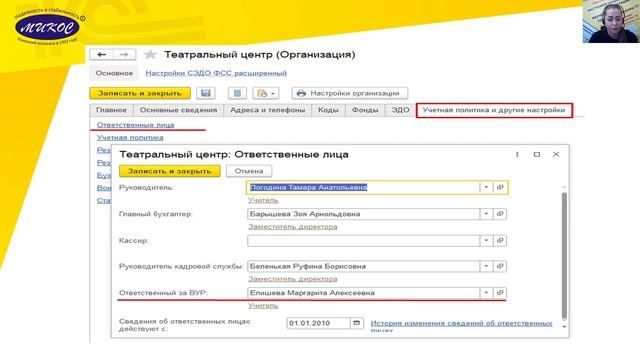Open the dialog's three-dot more menu
The width and height of the screenshot is (640, 360).
point(517,155)
